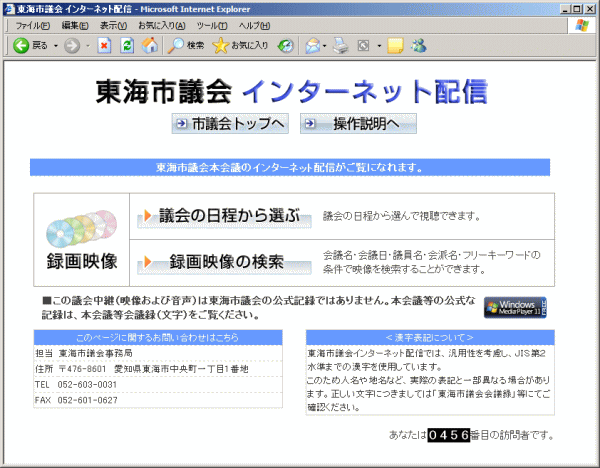
Task: Click the History clock icon in toolbar
Action: click(x=285, y=46)
